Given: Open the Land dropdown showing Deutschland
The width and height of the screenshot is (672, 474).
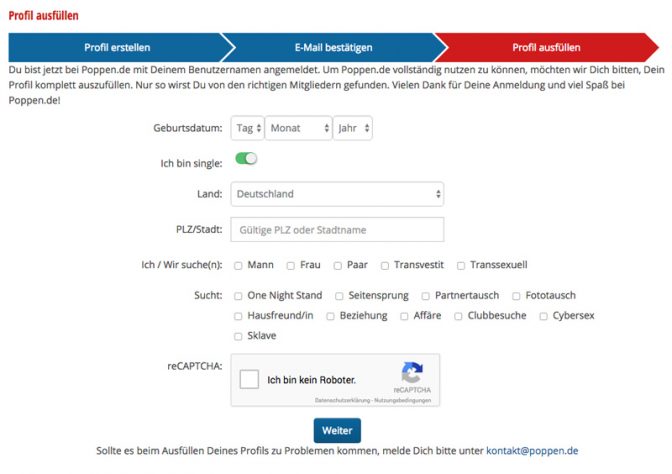Looking at the screenshot, I should pyautogui.click(x=337, y=194).
